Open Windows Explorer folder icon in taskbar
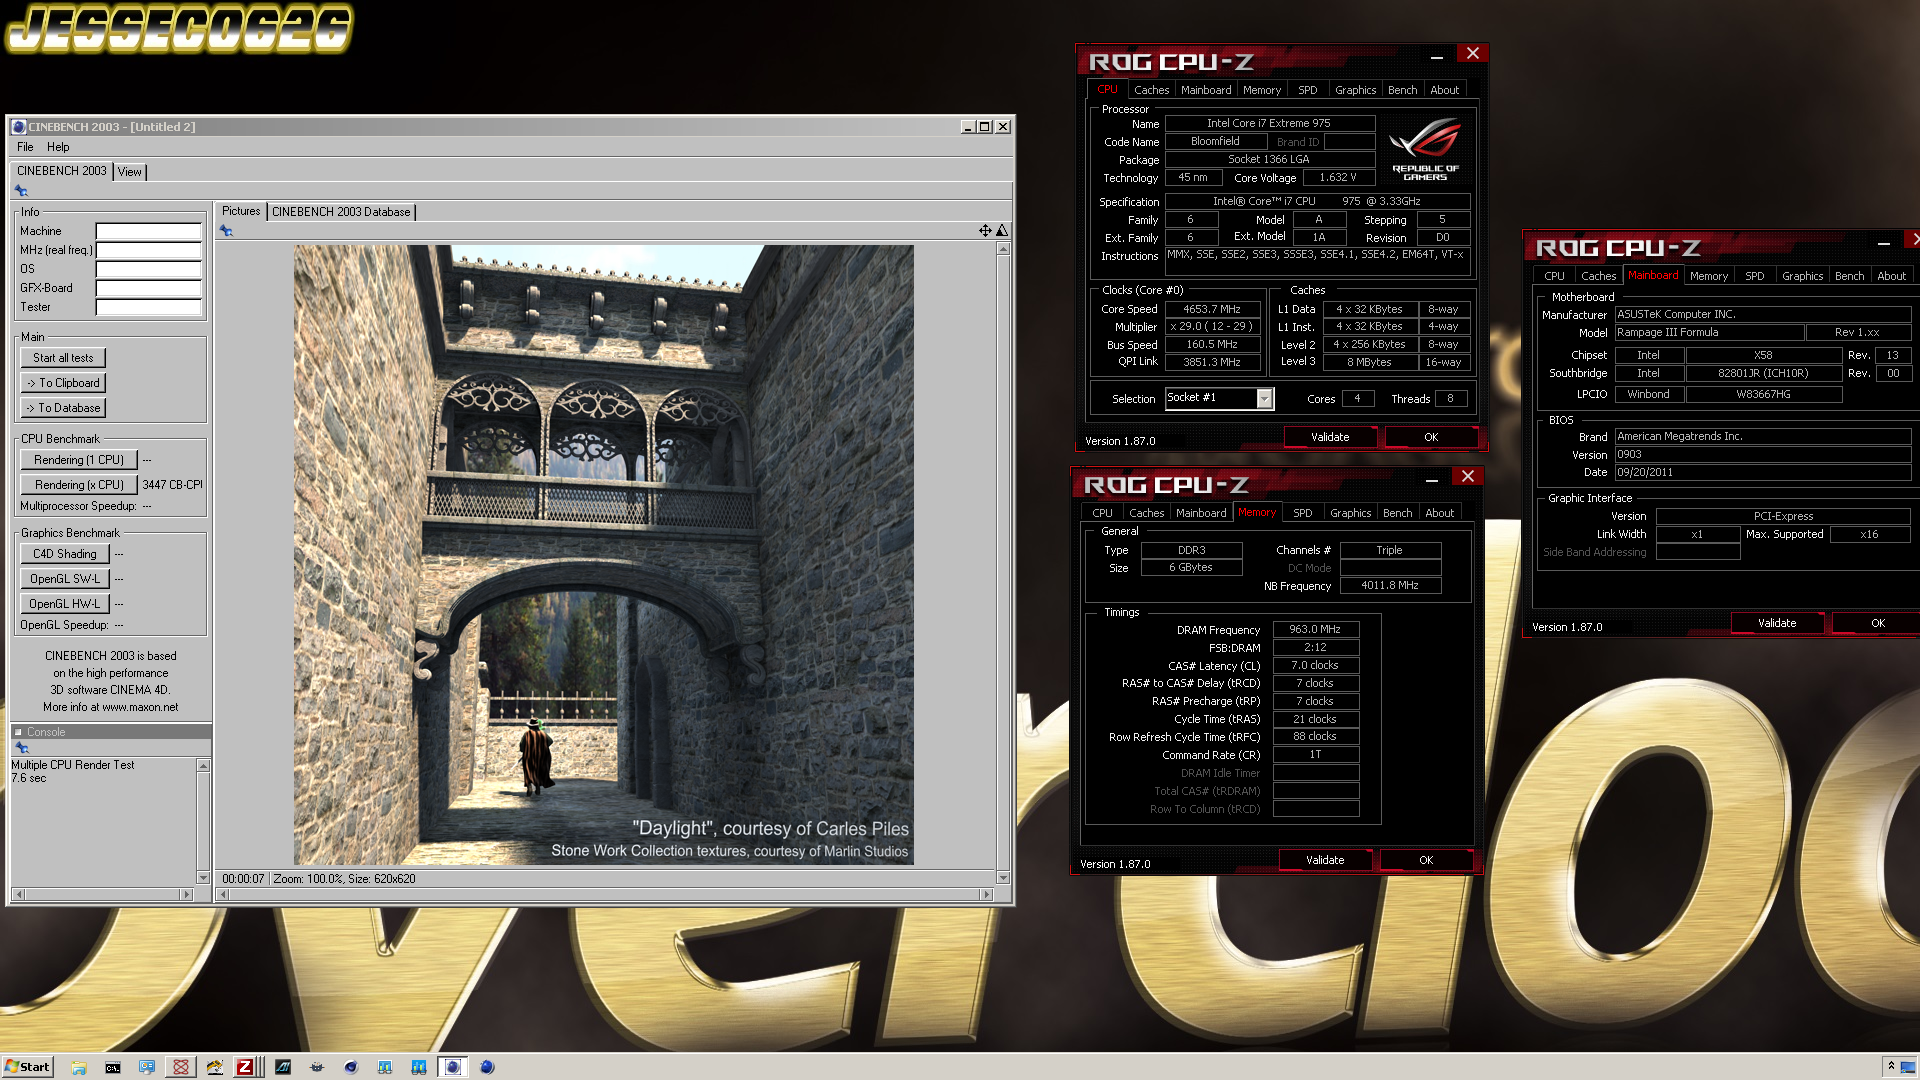 pyautogui.click(x=79, y=1067)
